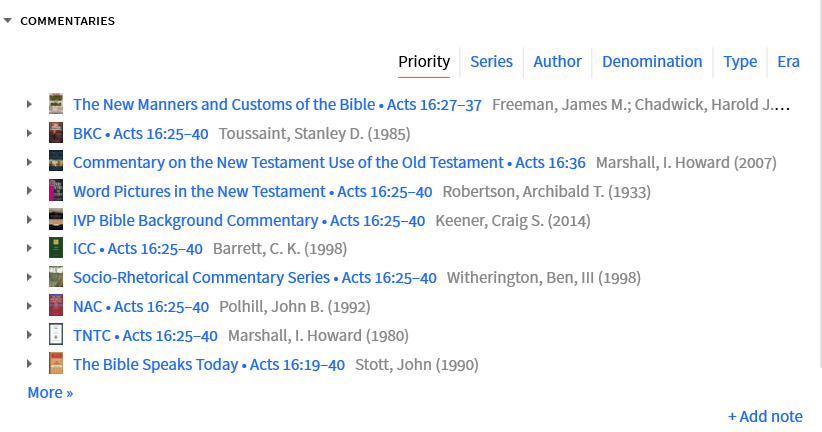The height and width of the screenshot is (432, 822).
Task: Select the Era tab
Action: [x=788, y=62]
